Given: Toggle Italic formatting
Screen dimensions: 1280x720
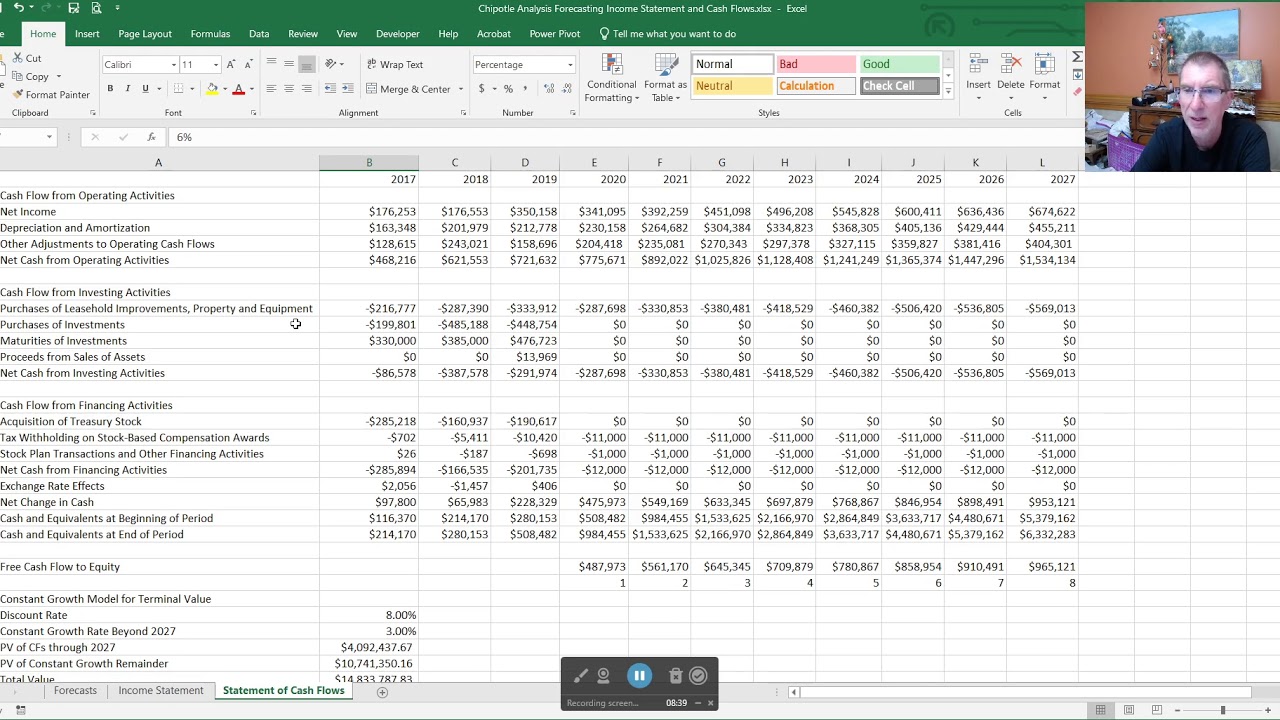Looking at the screenshot, I should [x=127, y=89].
